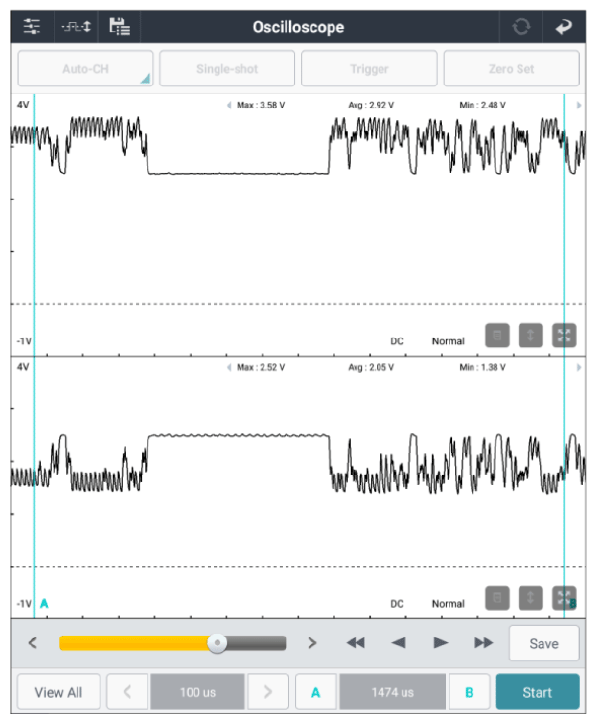This screenshot has width=596, height=723.
Task: Click the yellow playback position slider
Action: coord(173,643)
